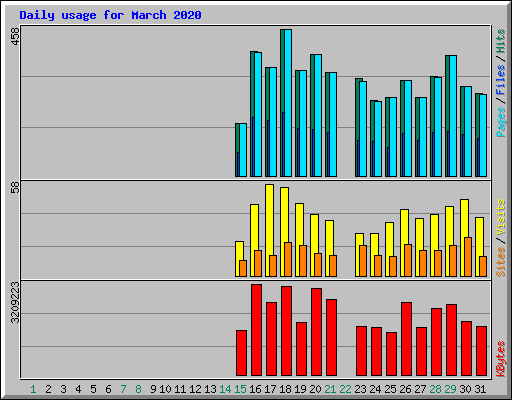512x400 pixels.
Task: Click the cyan hits bar for day 31
Action: [x=483, y=136]
